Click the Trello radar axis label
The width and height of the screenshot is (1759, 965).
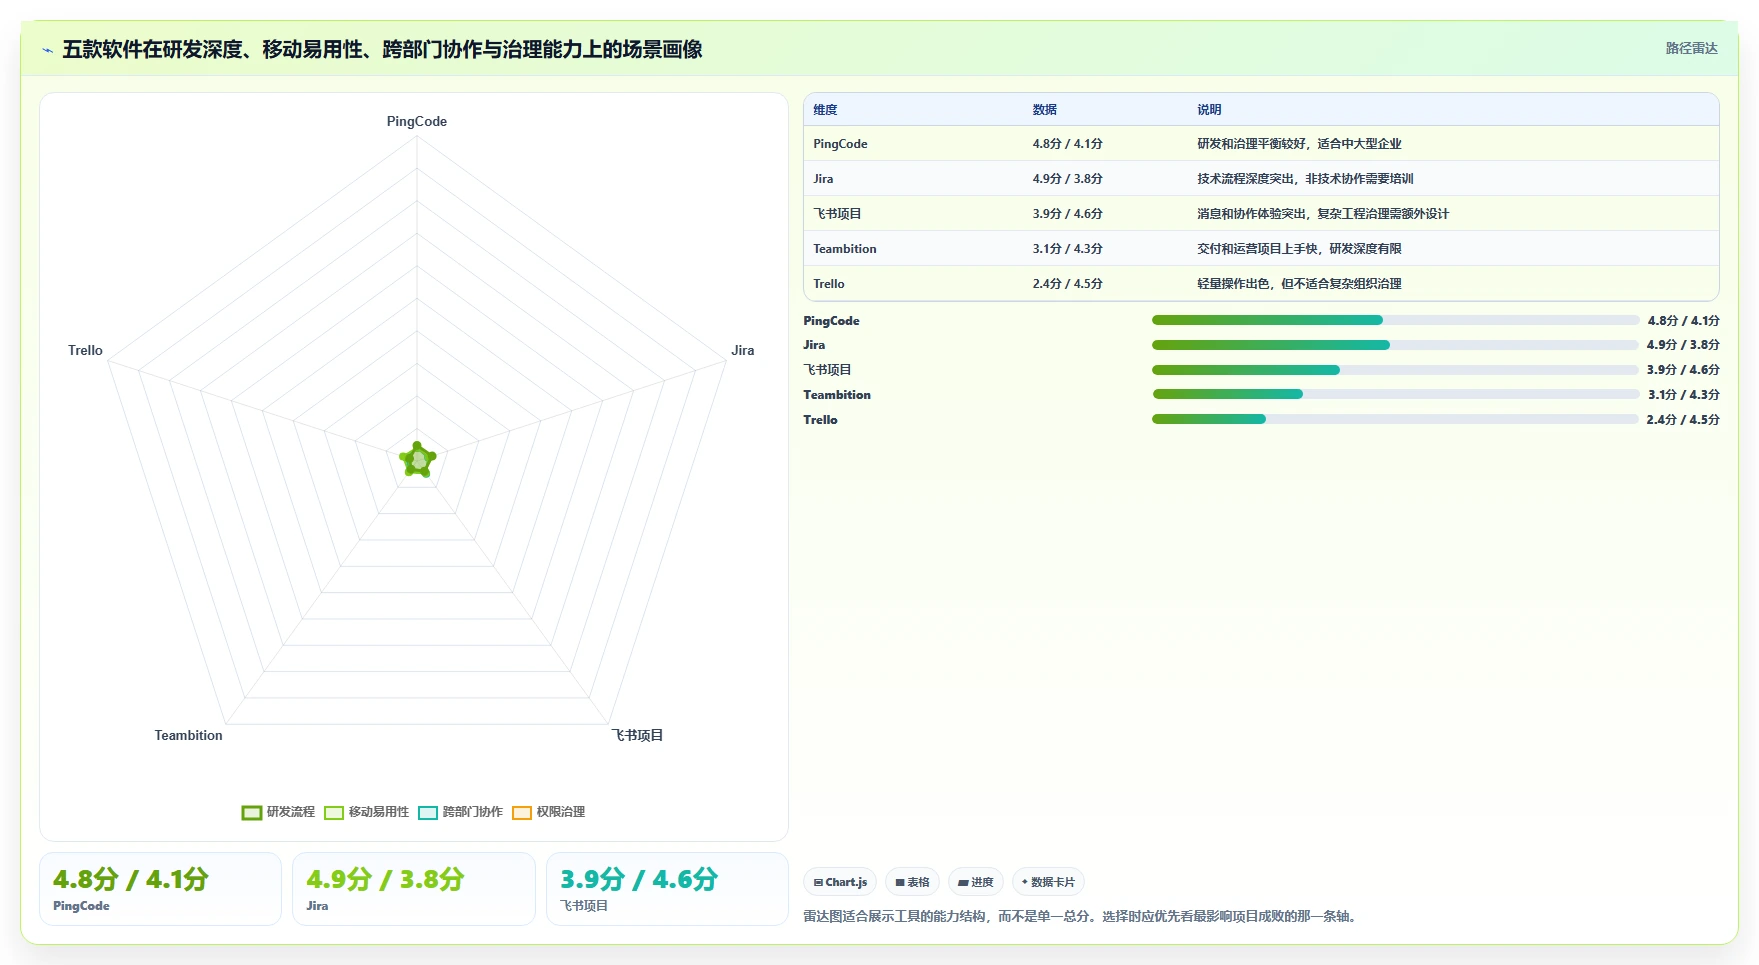[x=85, y=350]
